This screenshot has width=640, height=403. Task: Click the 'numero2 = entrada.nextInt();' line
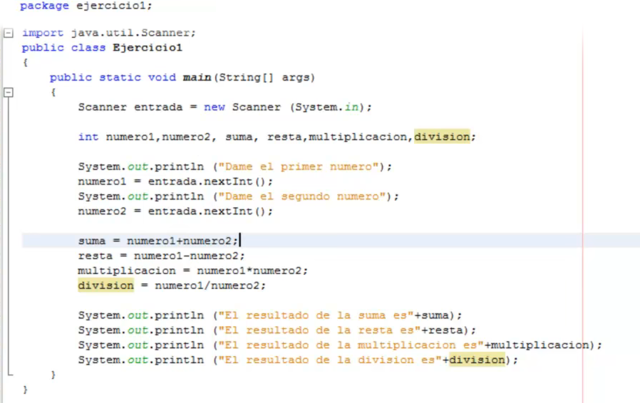[x=175, y=212]
